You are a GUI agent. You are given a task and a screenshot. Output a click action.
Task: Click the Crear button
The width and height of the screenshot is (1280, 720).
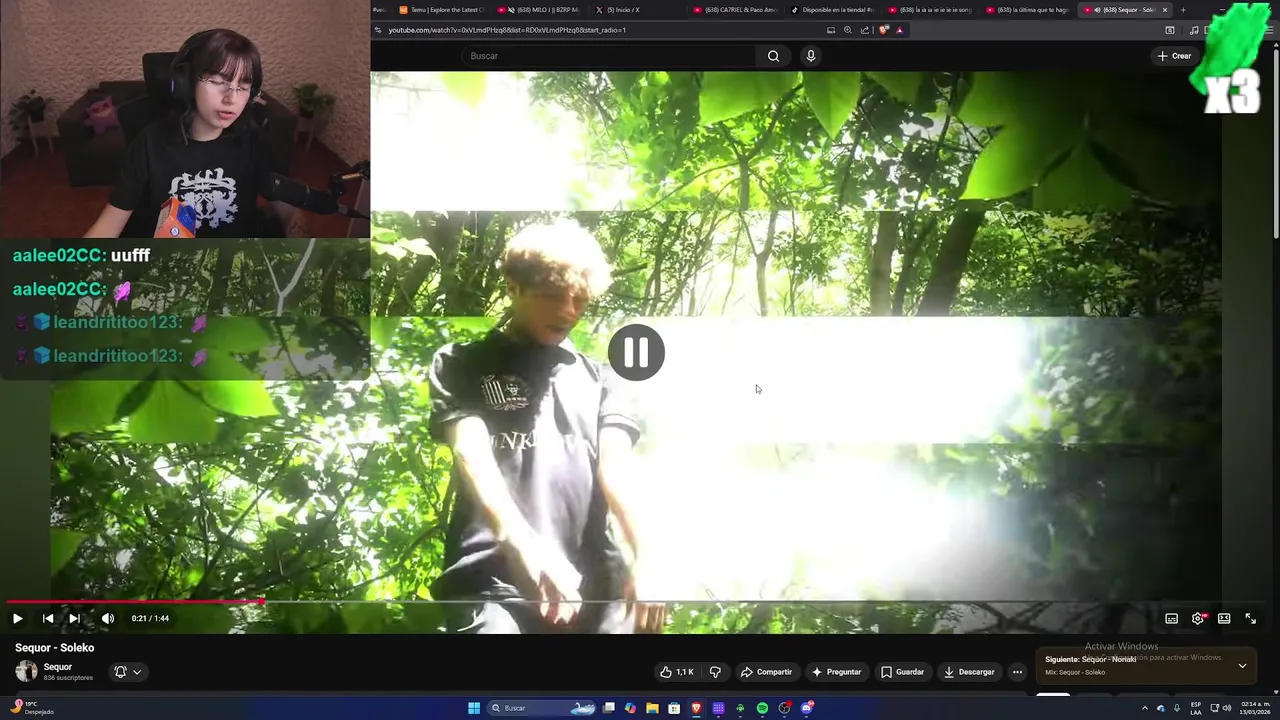[x=1174, y=56]
